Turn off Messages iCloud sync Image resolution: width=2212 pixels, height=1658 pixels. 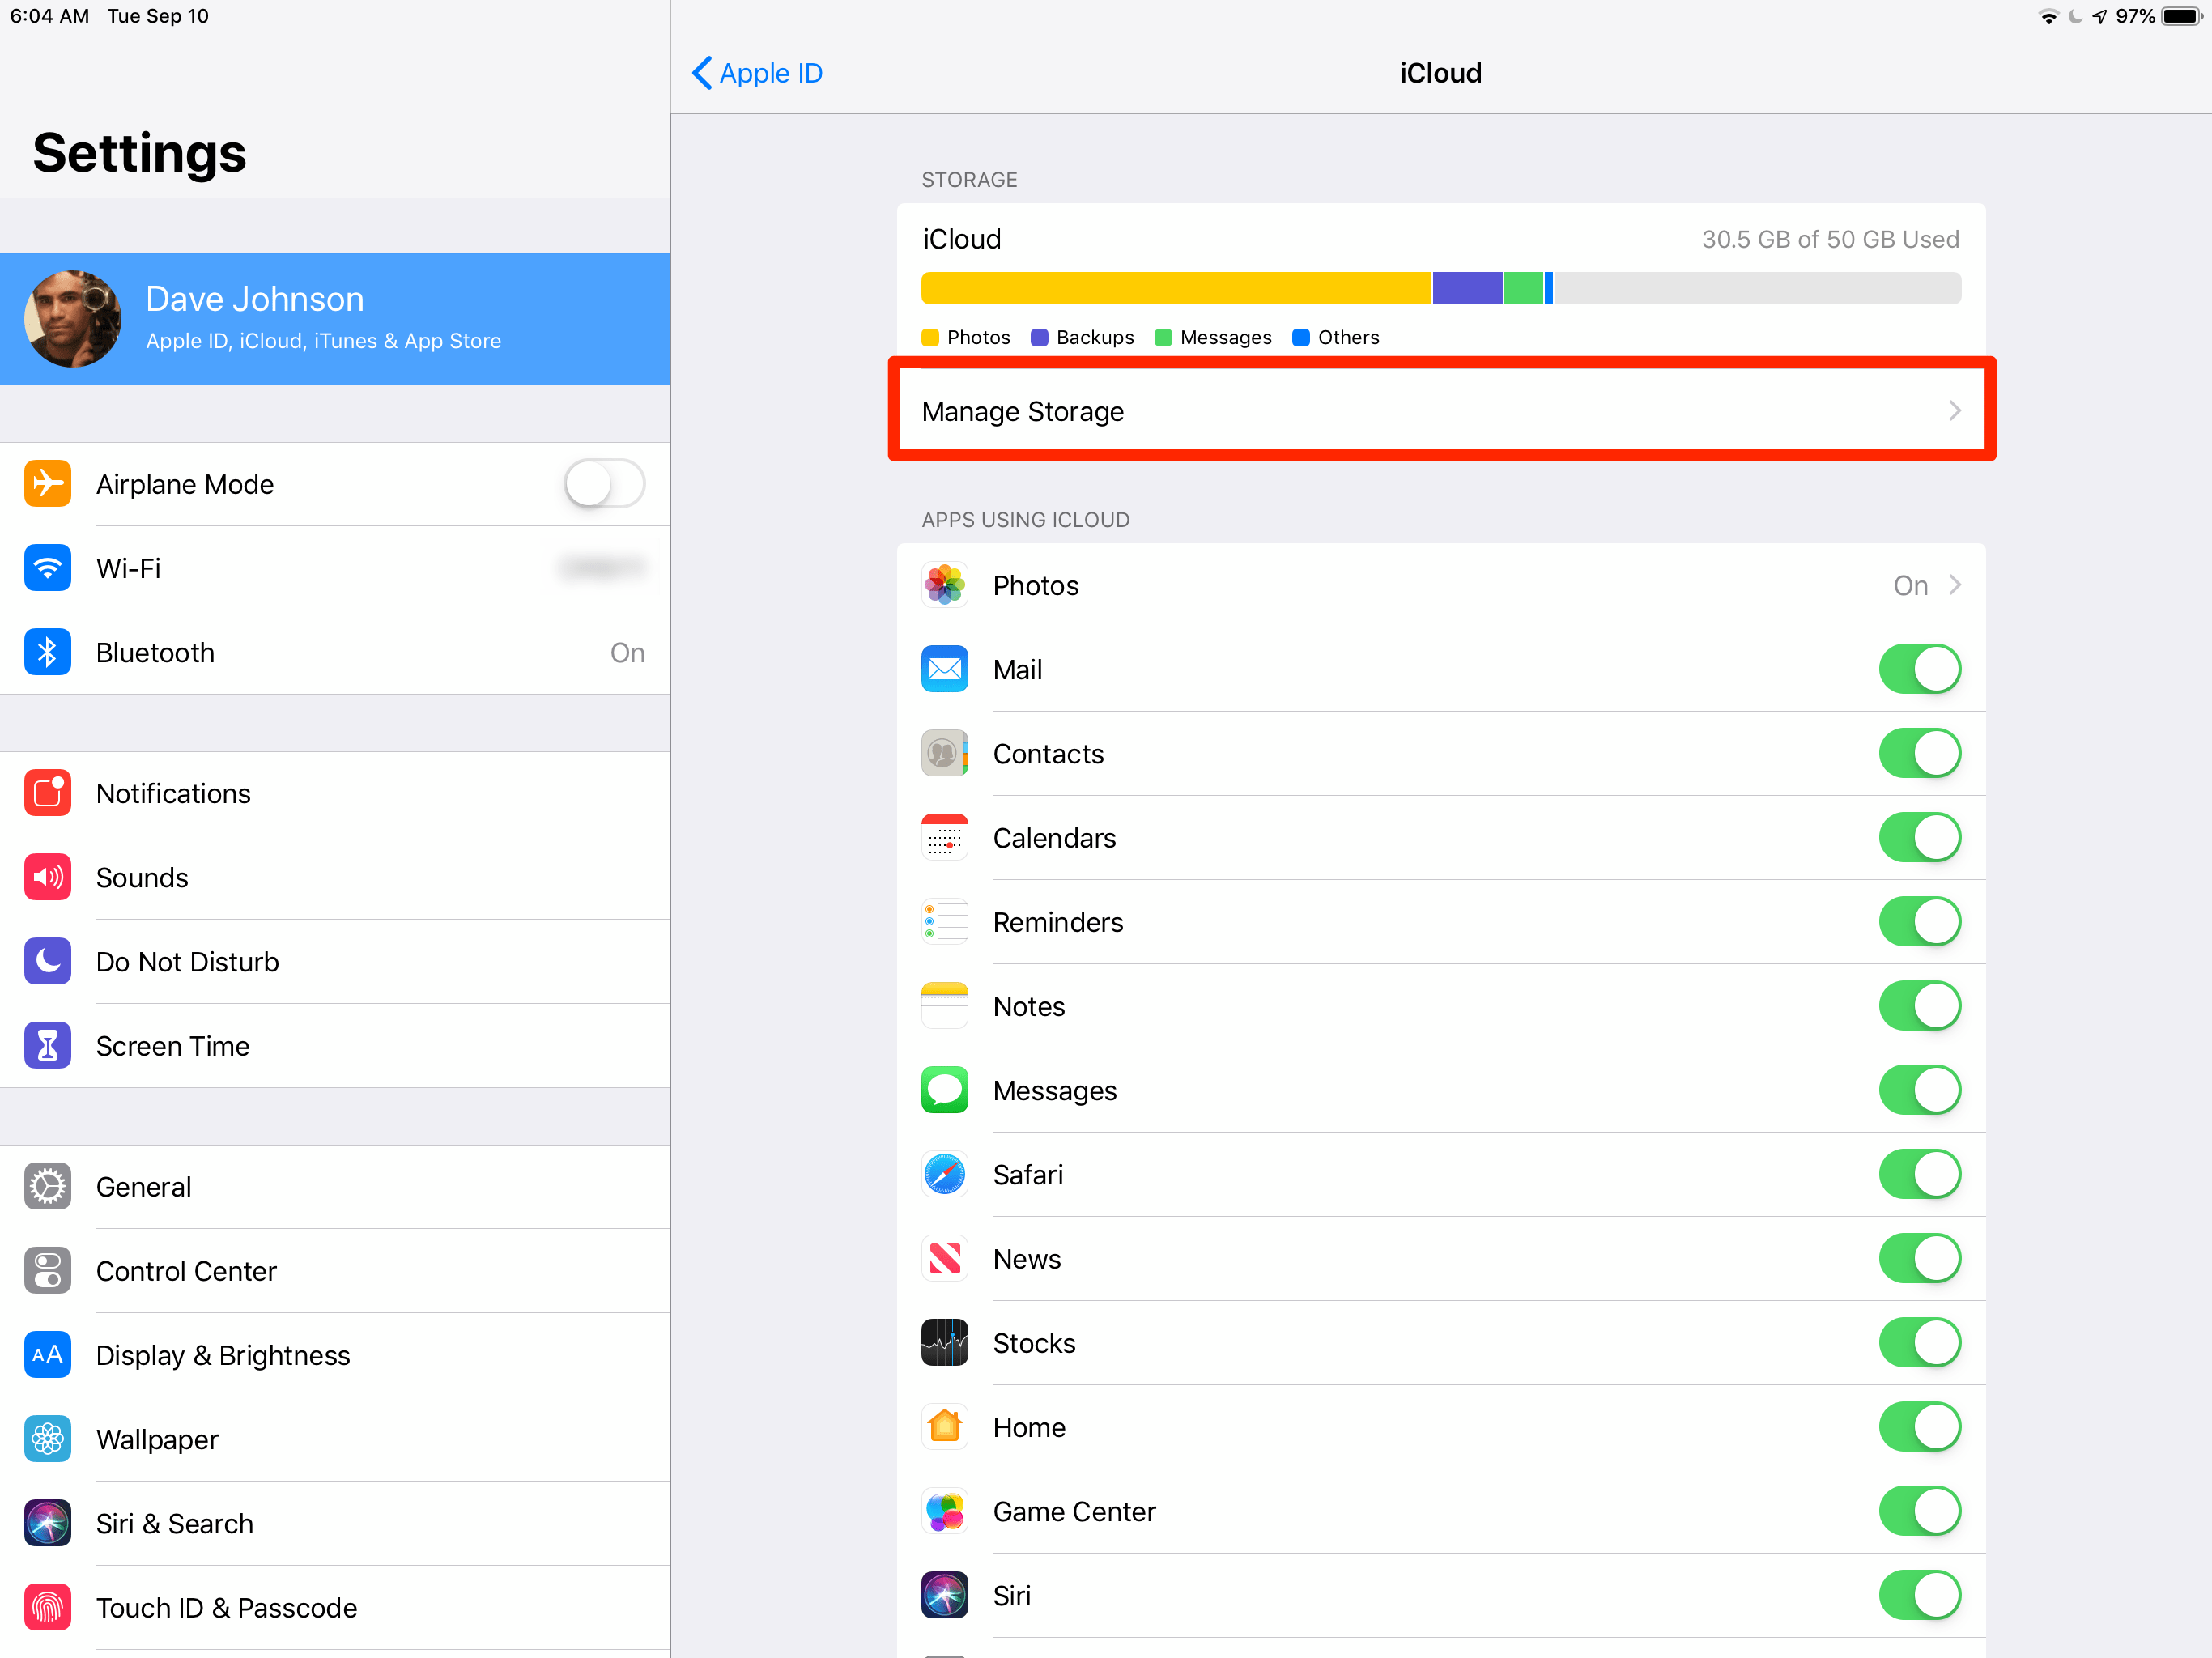(1919, 1090)
